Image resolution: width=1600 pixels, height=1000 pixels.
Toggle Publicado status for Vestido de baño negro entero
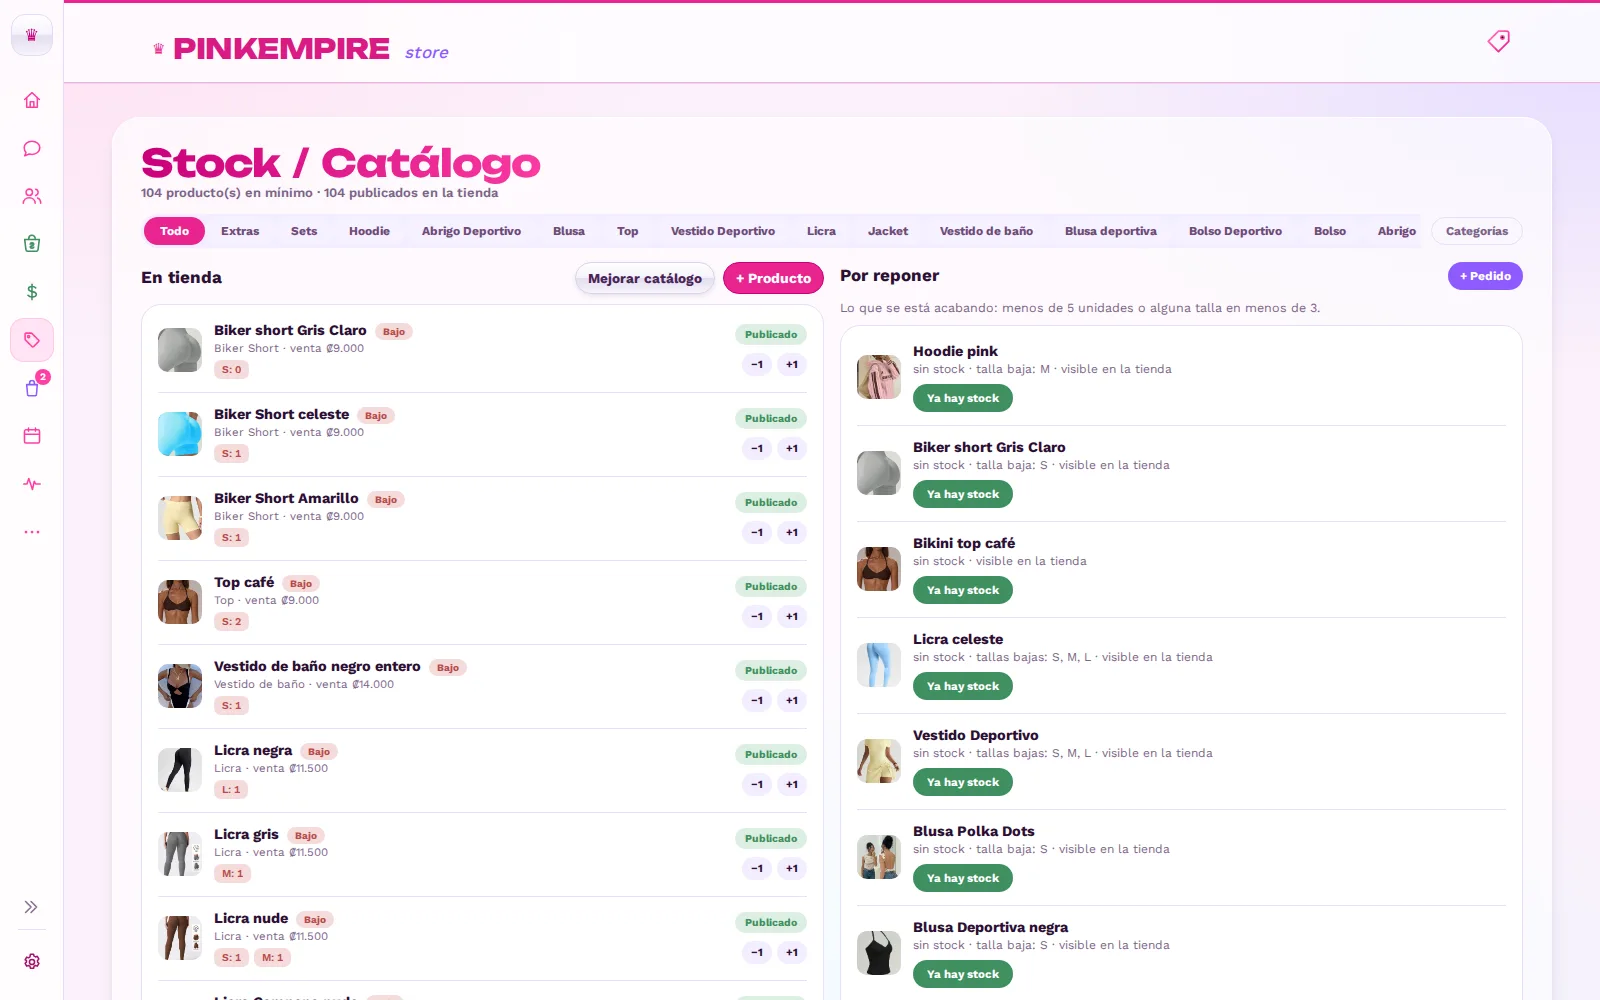[x=771, y=671]
